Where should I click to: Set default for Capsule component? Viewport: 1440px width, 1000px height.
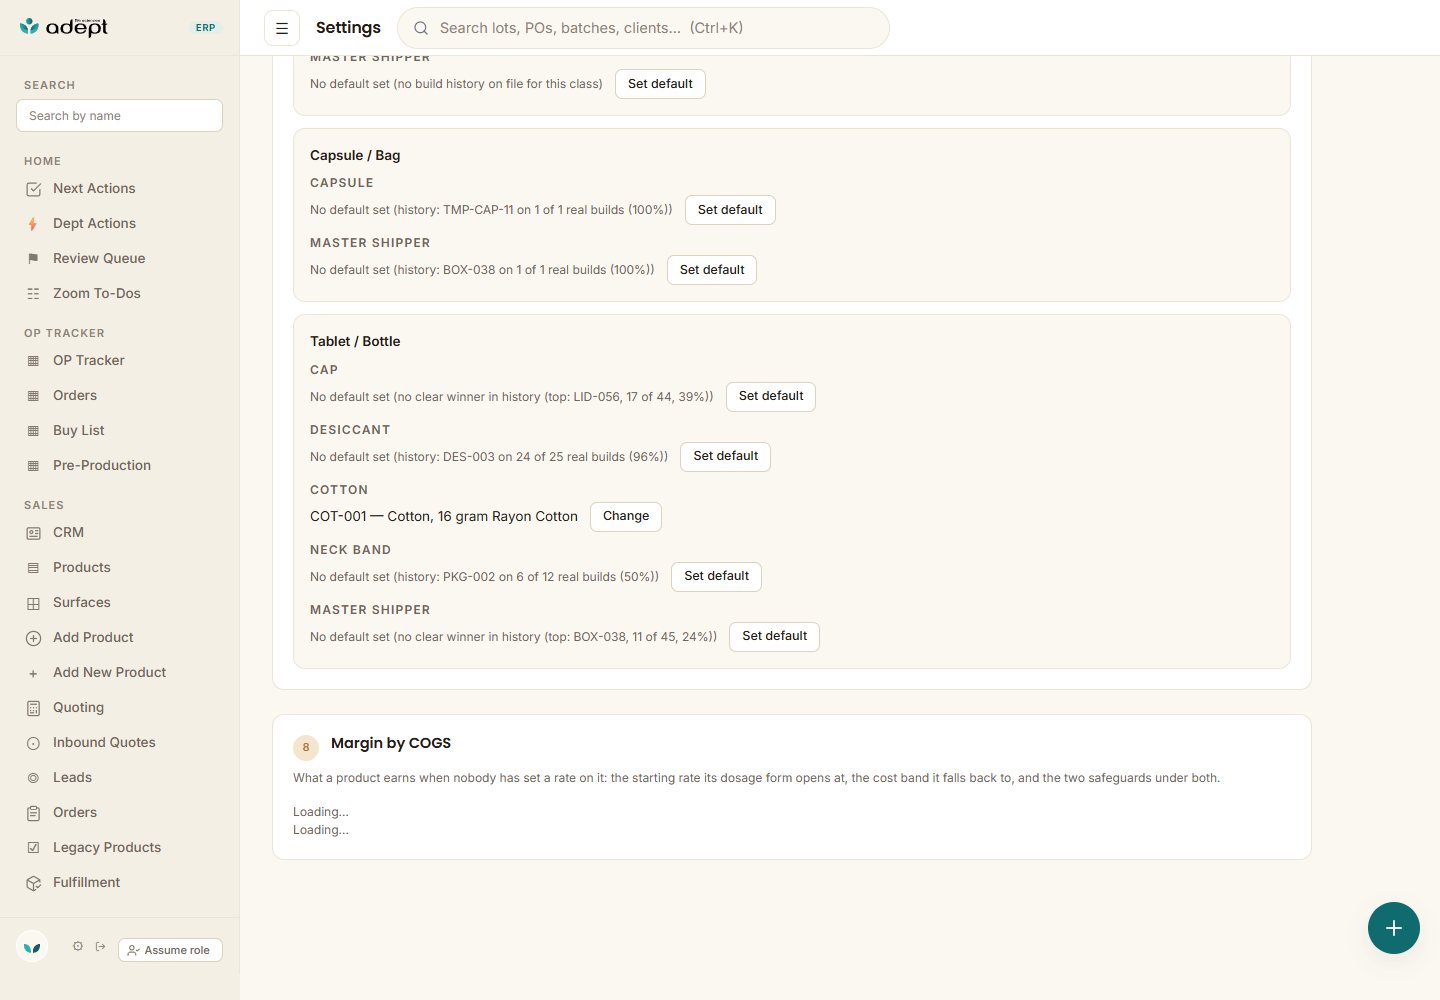[730, 210]
